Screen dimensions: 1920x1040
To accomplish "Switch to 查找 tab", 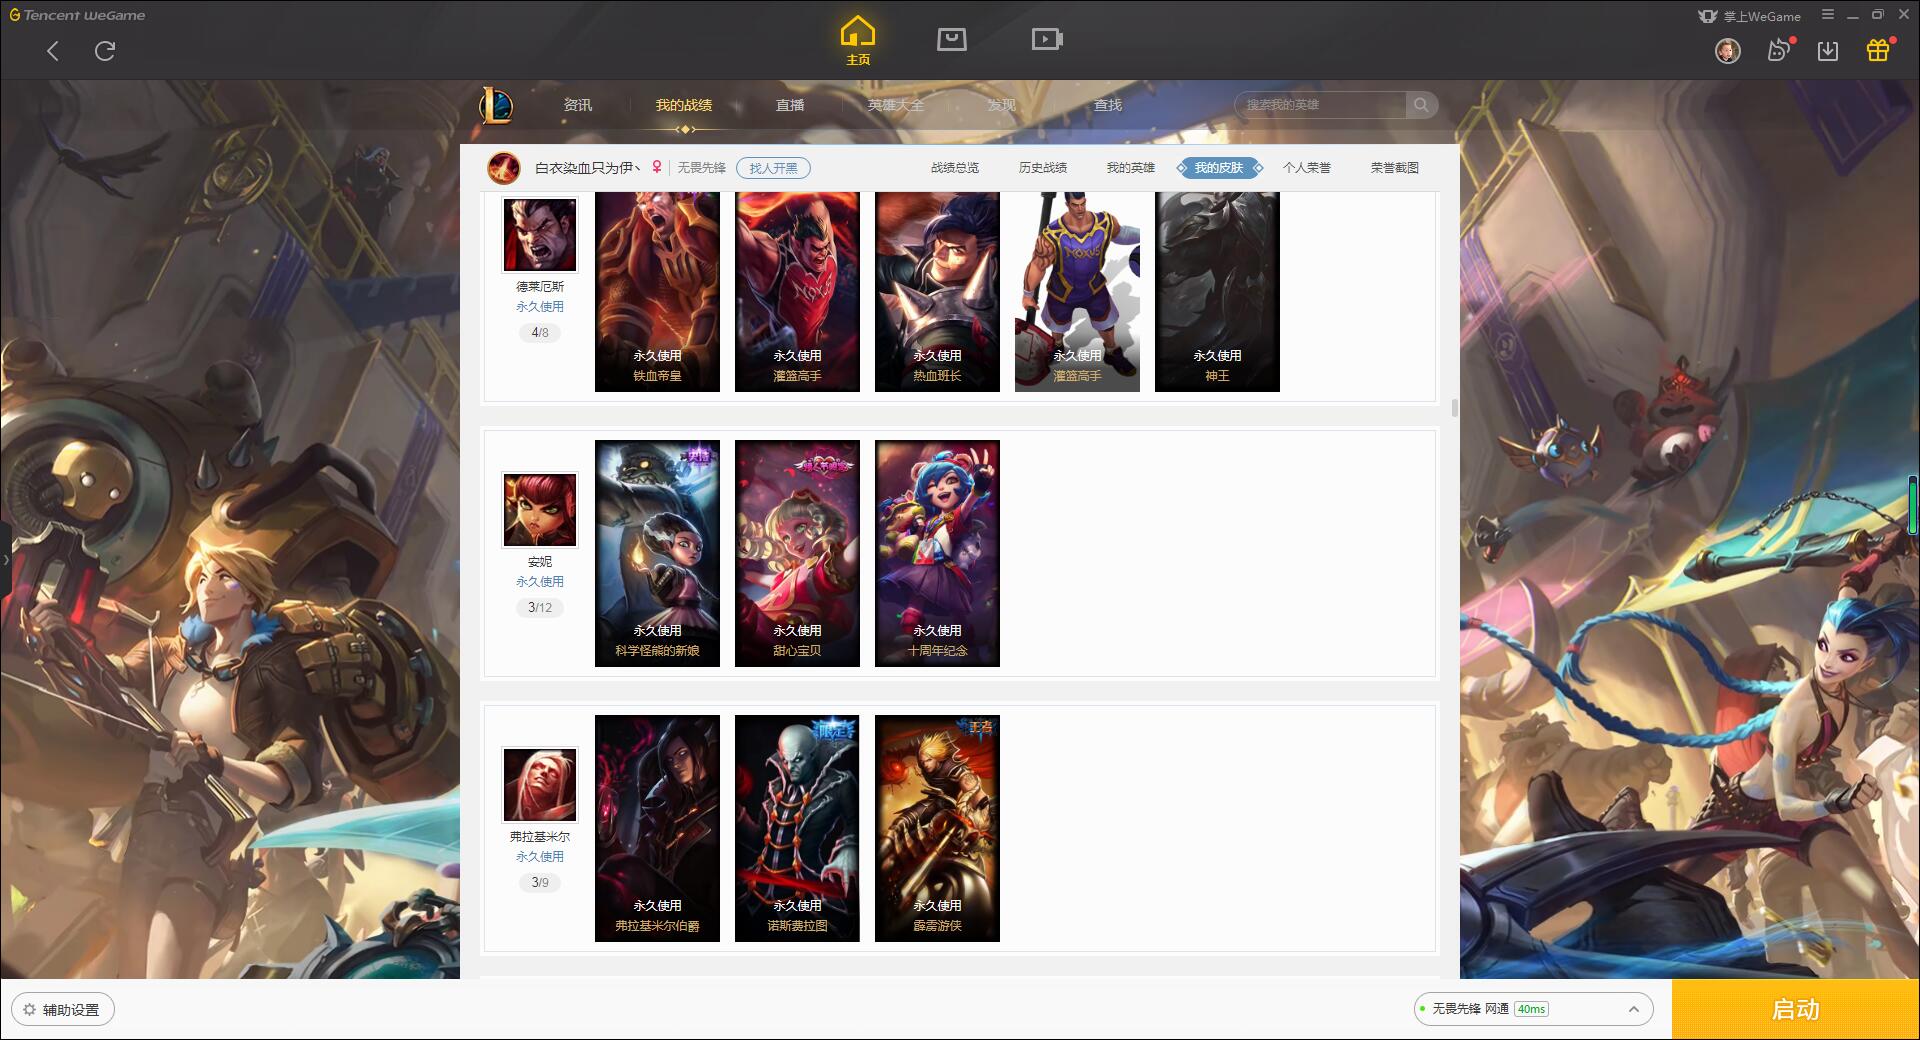I will [x=1108, y=105].
